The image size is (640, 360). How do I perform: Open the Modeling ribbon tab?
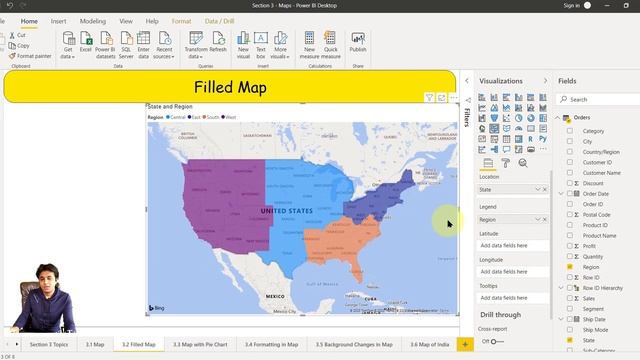point(93,21)
